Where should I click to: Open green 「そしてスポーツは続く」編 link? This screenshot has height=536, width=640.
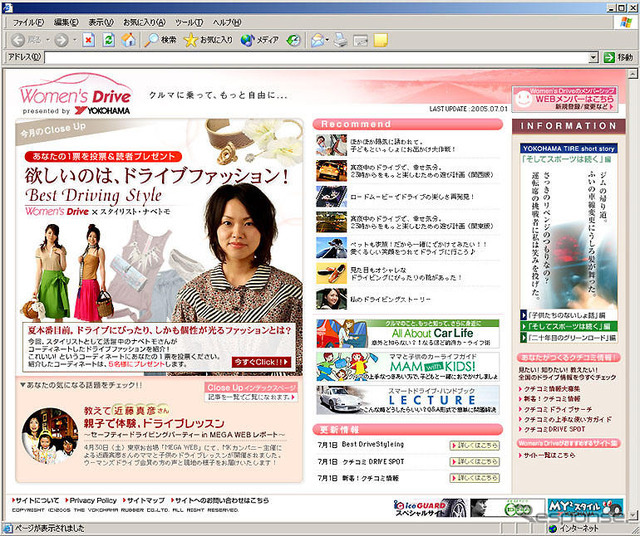click(x=569, y=326)
